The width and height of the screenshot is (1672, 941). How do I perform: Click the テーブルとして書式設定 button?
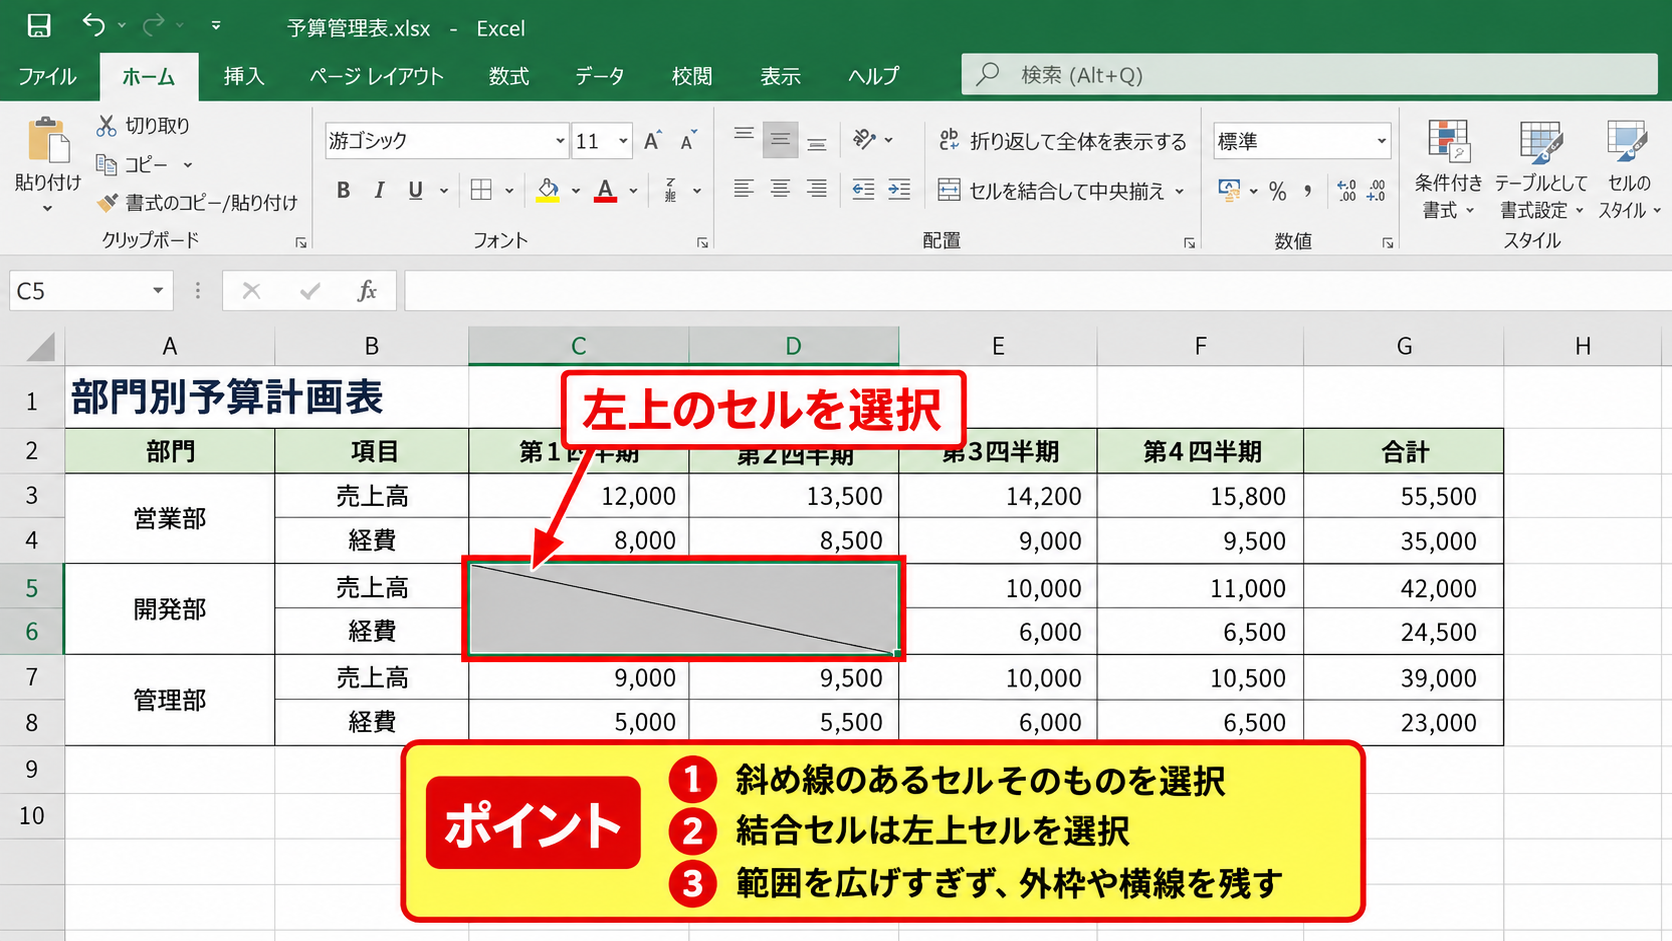(x=1540, y=168)
